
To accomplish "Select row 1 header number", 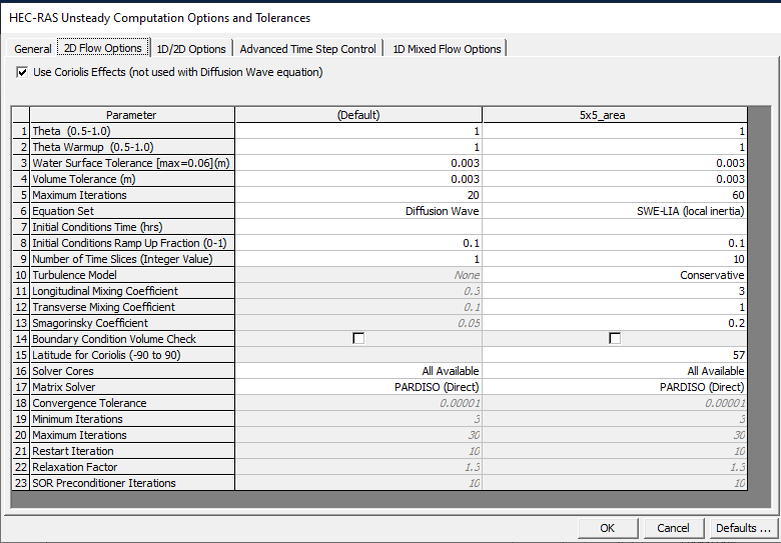I will 20,131.
